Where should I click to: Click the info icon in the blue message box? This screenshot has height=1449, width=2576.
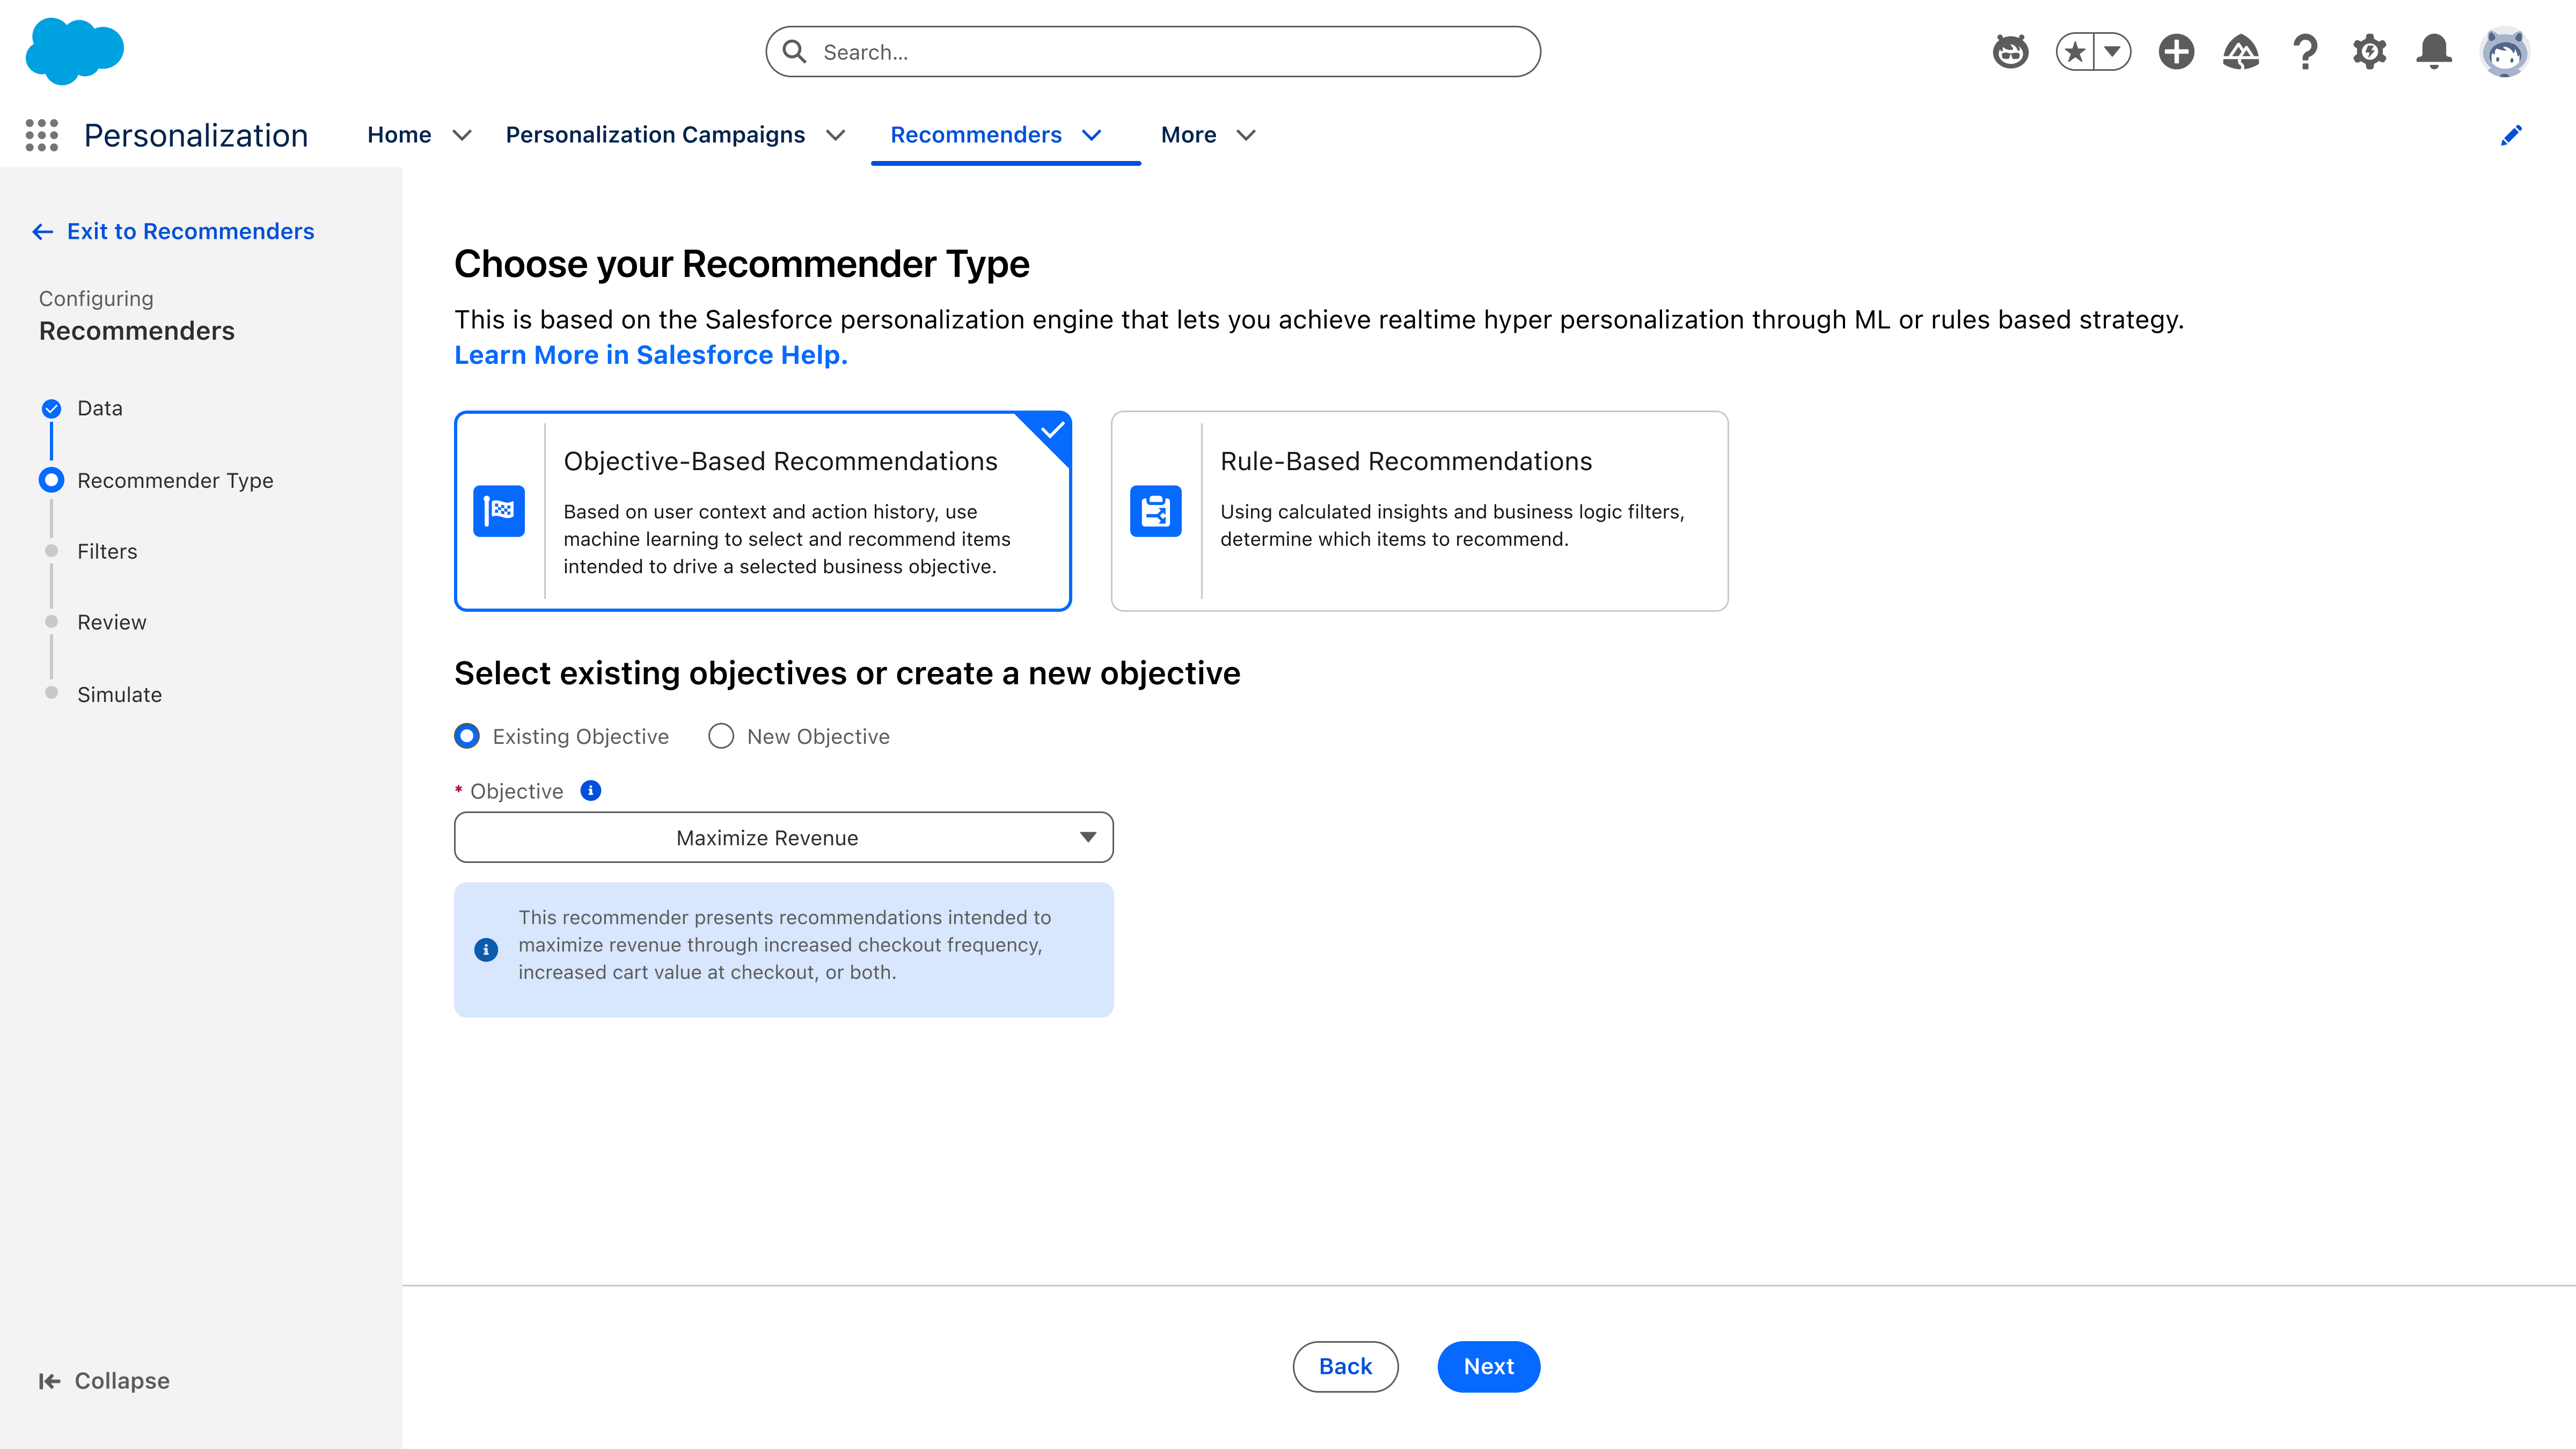[x=486, y=949]
